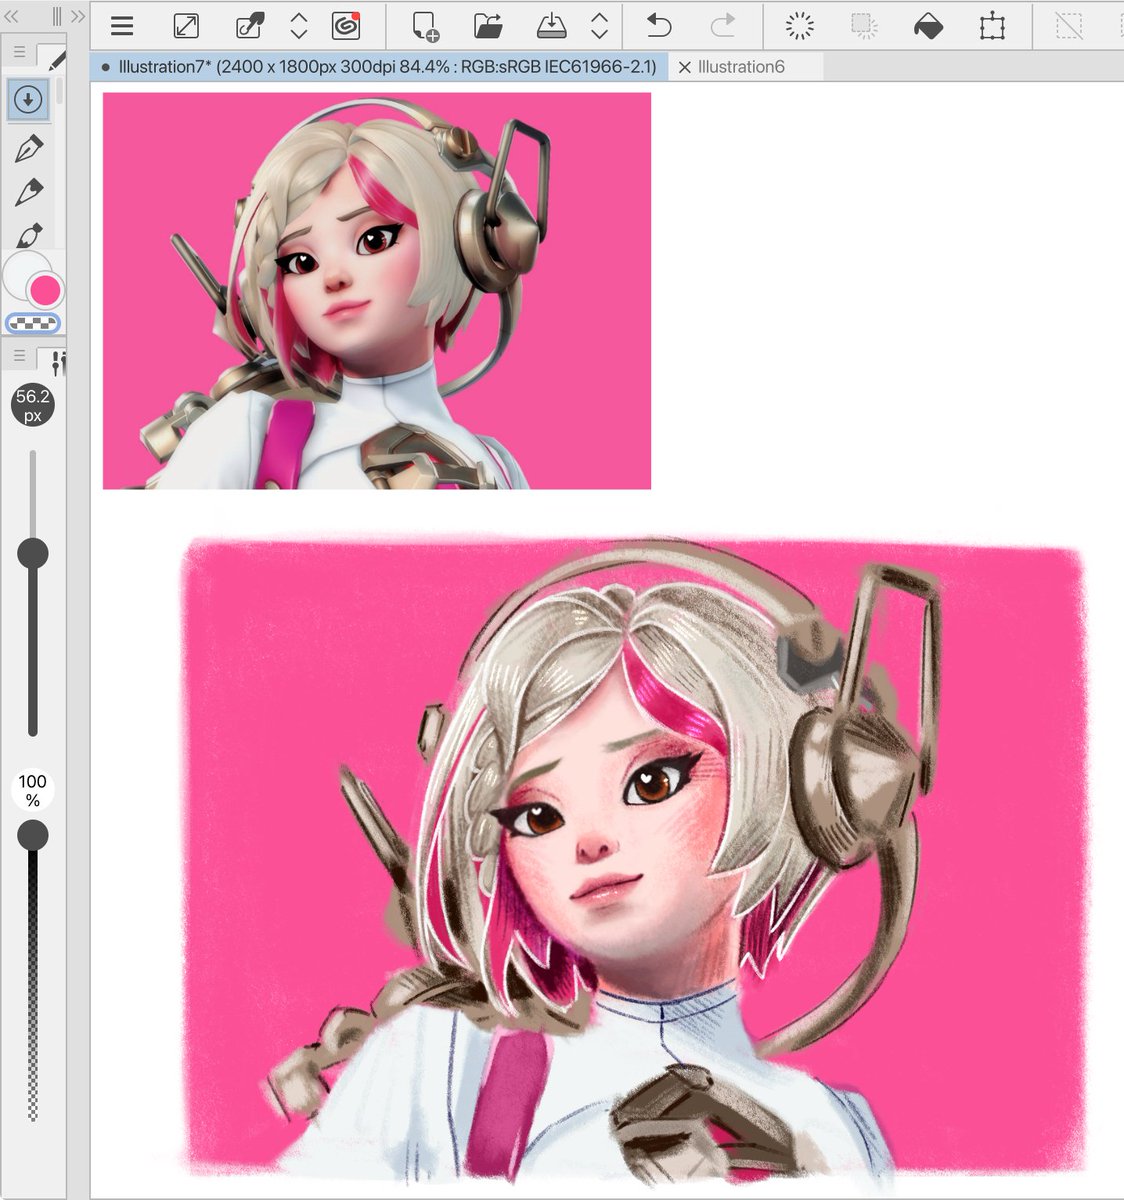The height and width of the screenshot is (1200, 1124).
Task: Open a file via folder icon
Action: coord(488,26)
